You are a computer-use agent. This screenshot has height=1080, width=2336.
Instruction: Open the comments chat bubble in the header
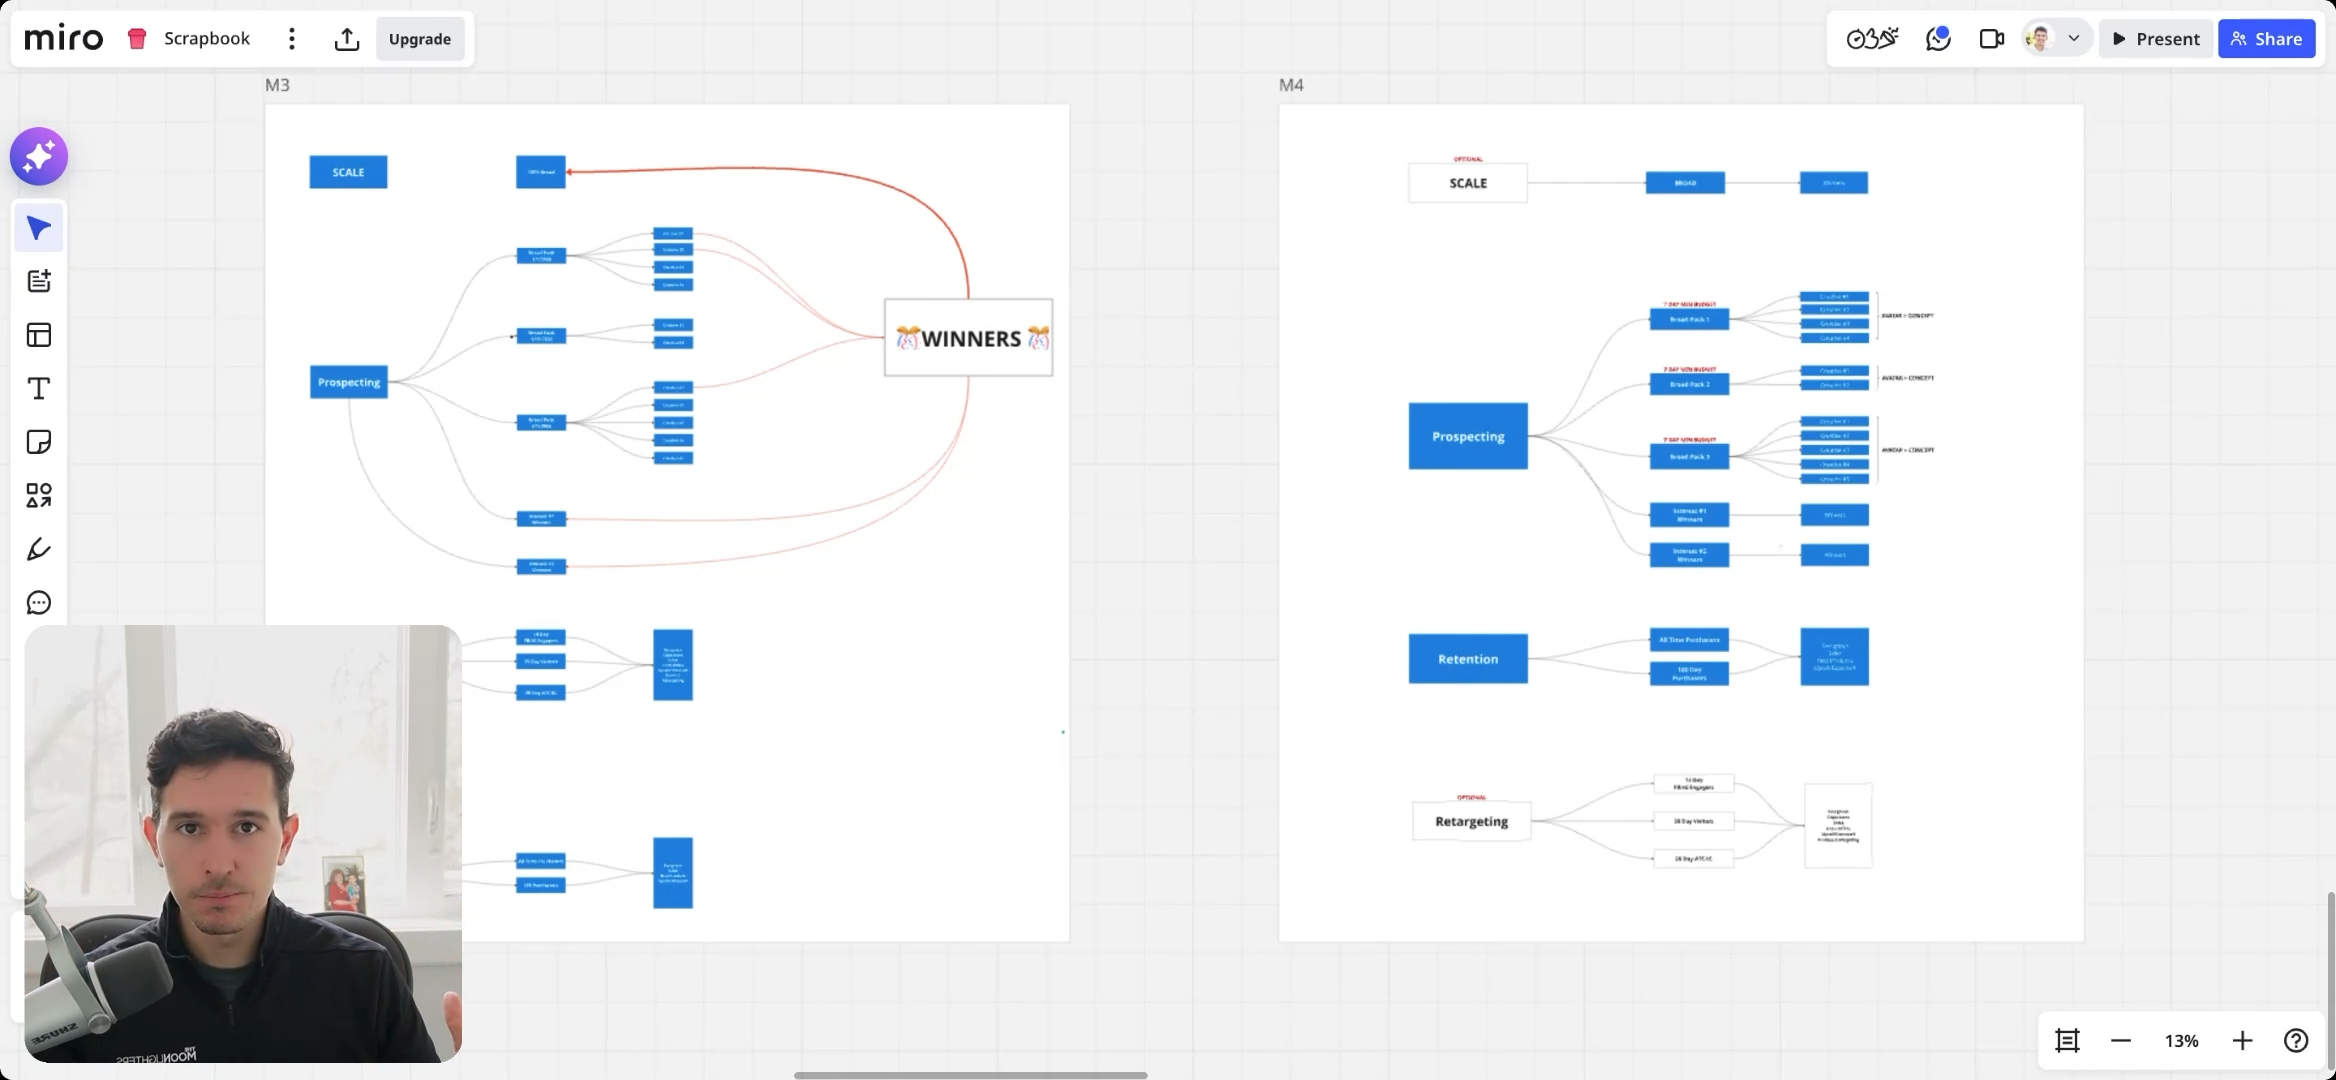click(1938, 39)
